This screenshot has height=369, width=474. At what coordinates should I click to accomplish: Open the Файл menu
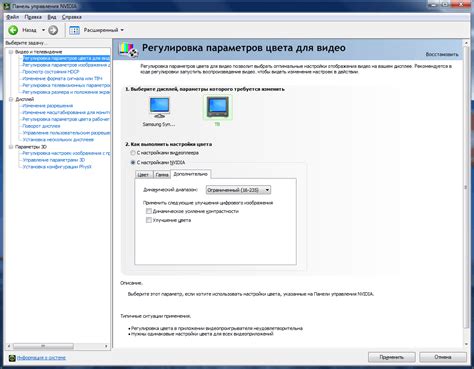pos(13,17)
